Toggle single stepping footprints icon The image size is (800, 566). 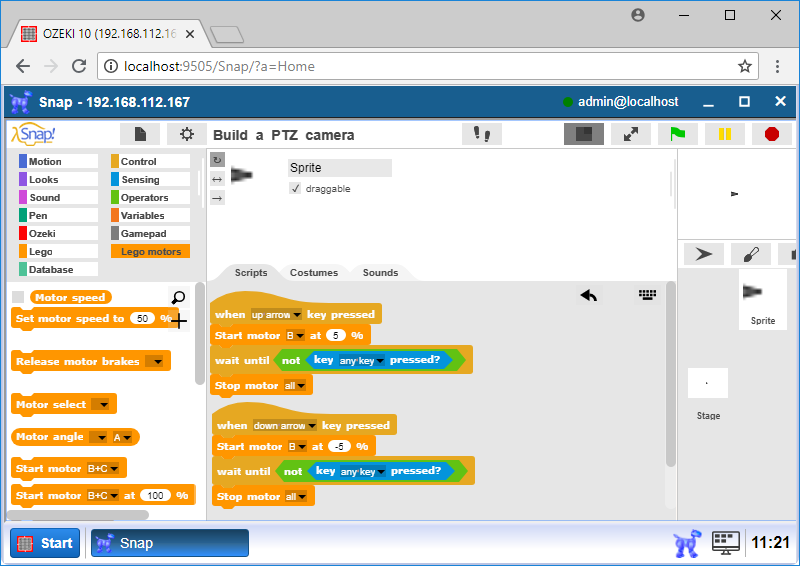(482, 134)
